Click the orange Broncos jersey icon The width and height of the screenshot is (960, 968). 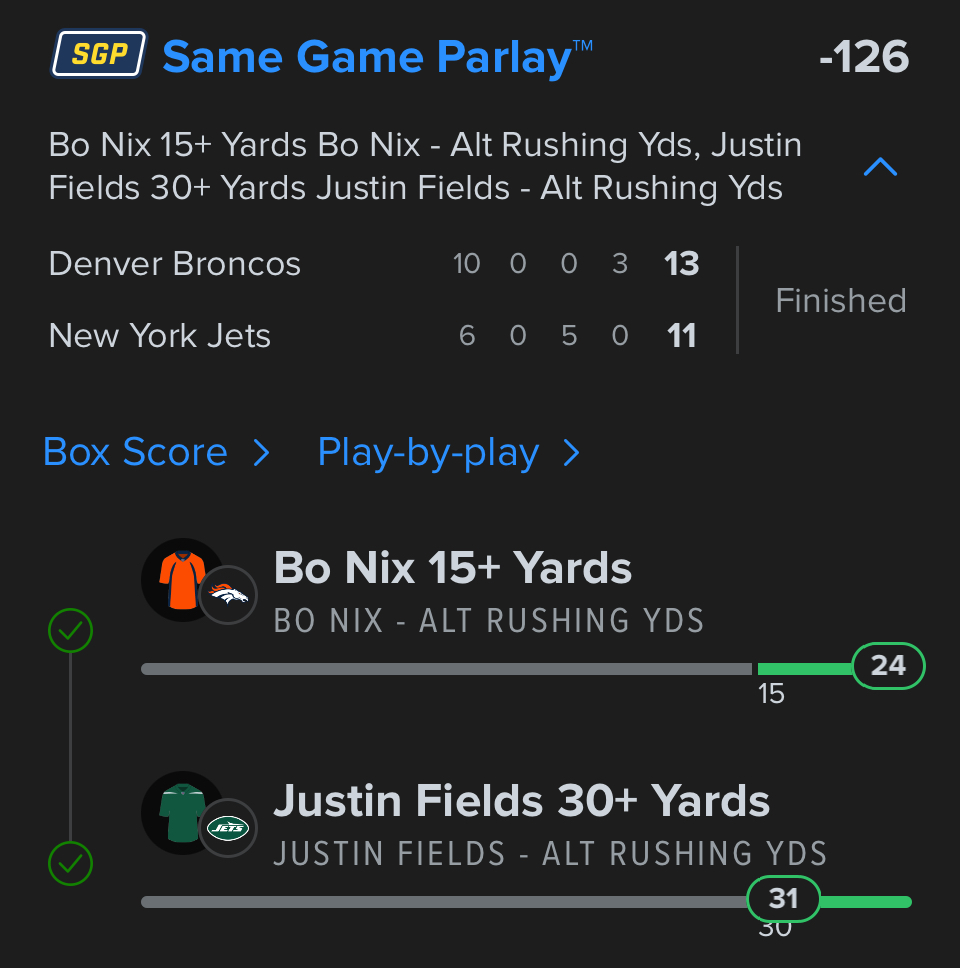coord(181,580)
